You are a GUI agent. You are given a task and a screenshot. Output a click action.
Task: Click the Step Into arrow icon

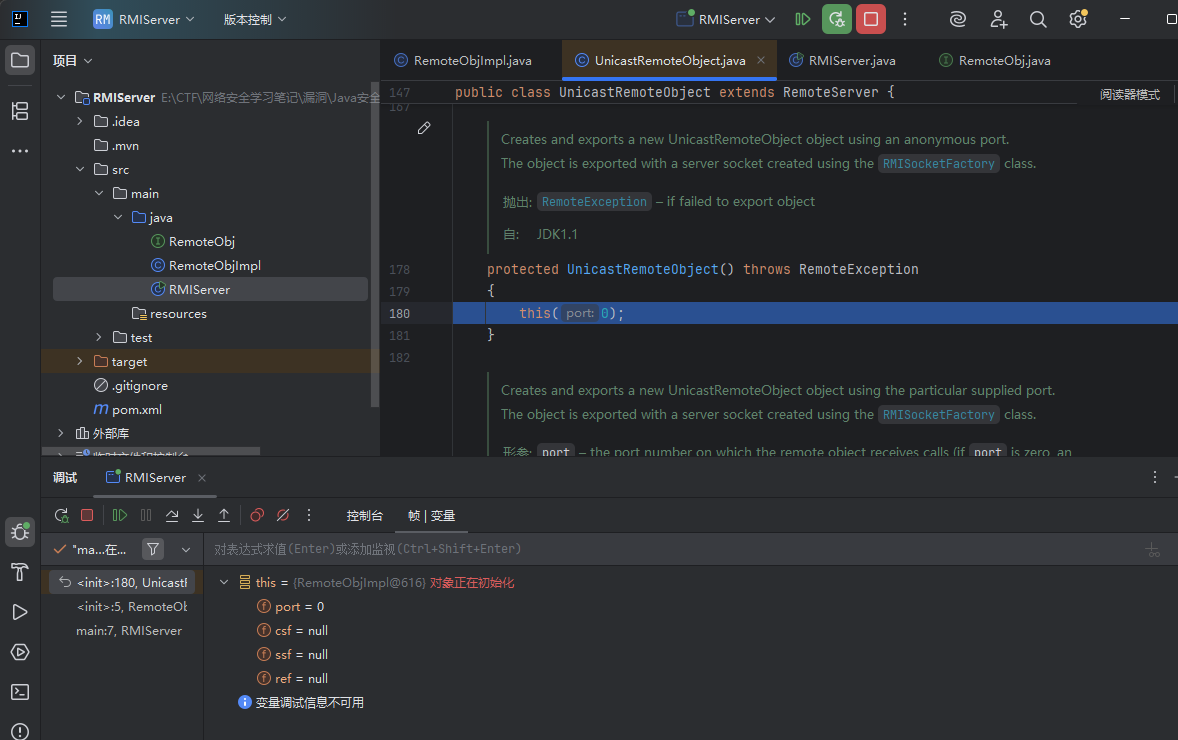pos(198,515)
